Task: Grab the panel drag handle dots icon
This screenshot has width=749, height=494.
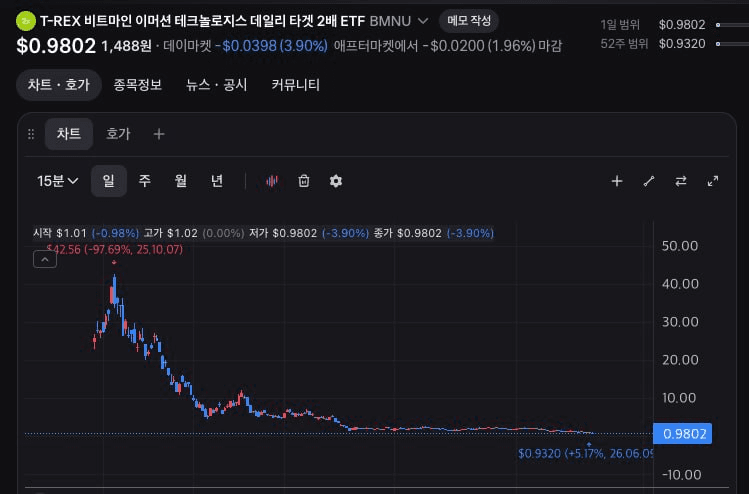Action: [31, 134]
